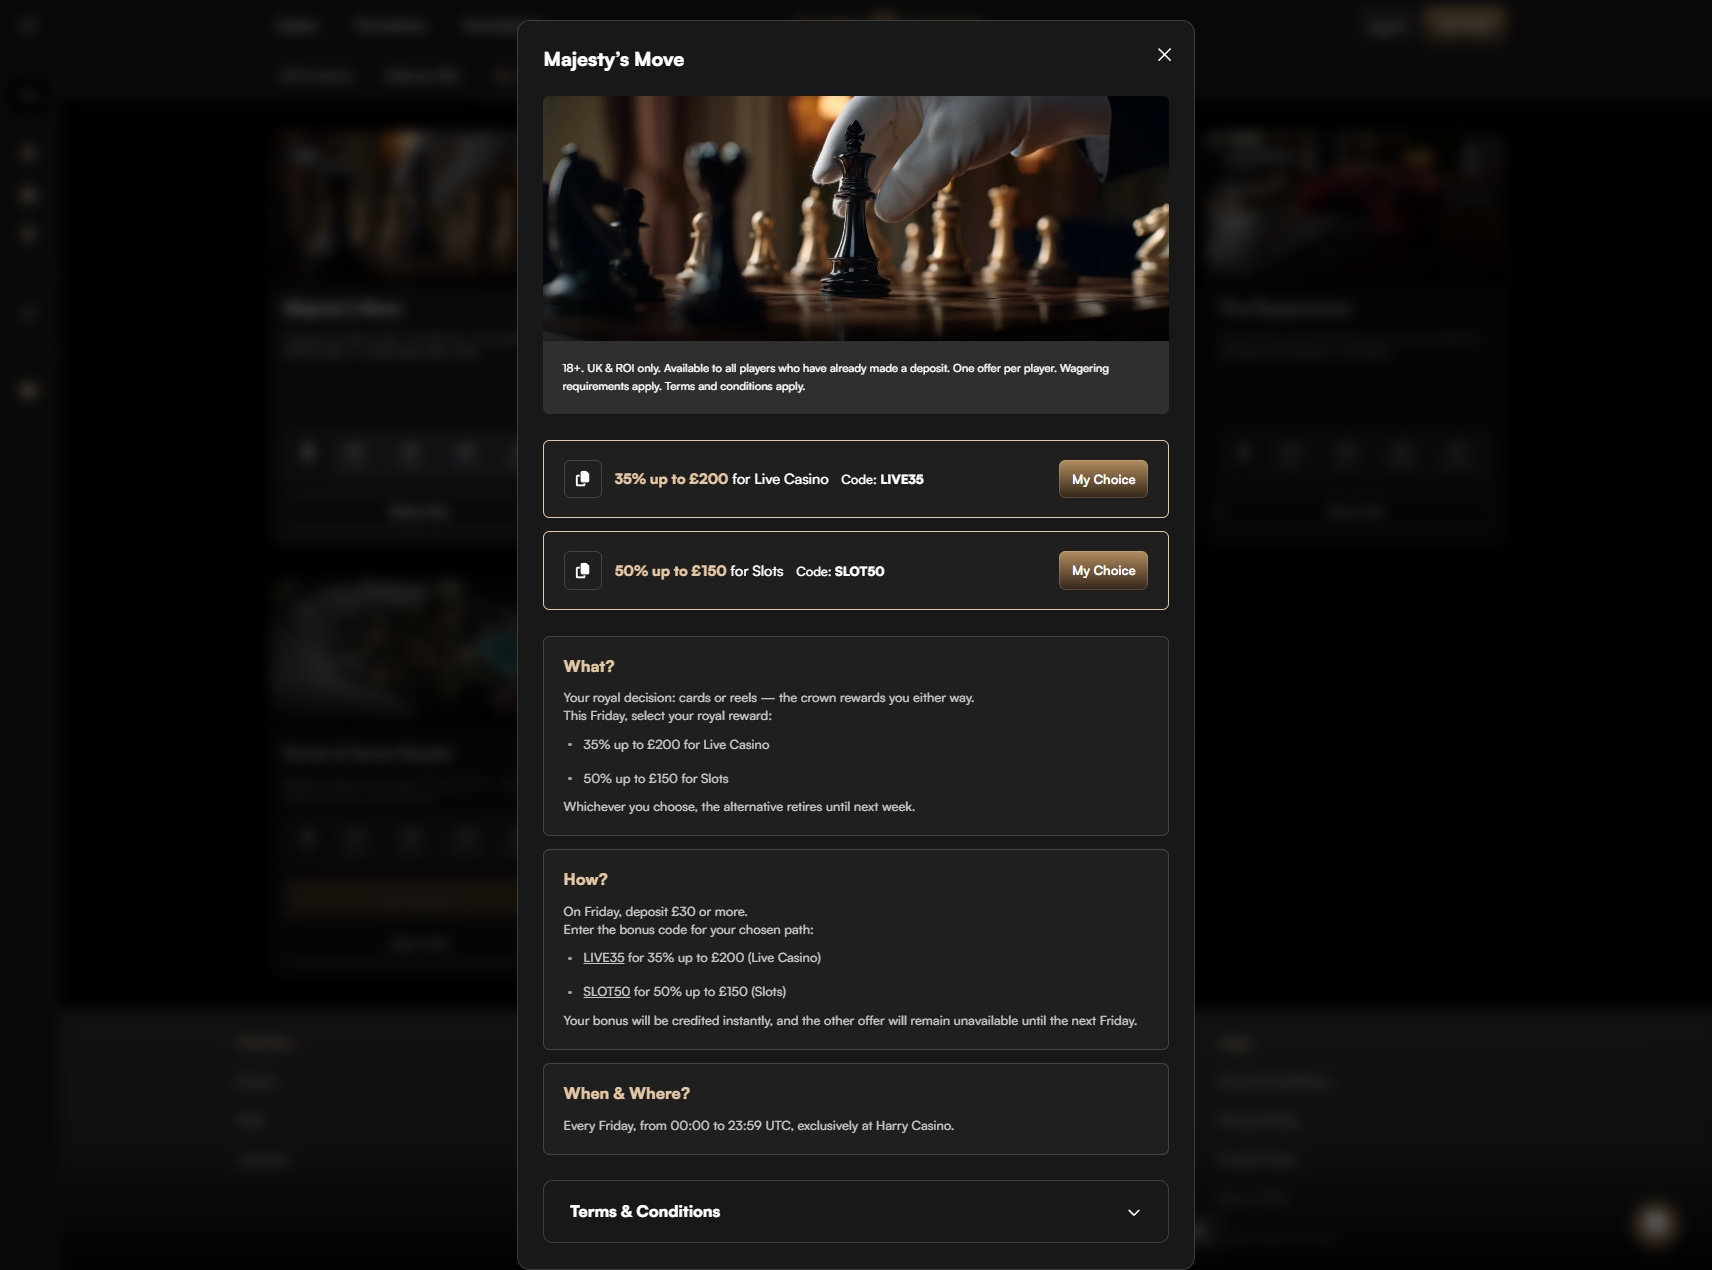Follow the underlined LIVE35 link

[603, 958]
